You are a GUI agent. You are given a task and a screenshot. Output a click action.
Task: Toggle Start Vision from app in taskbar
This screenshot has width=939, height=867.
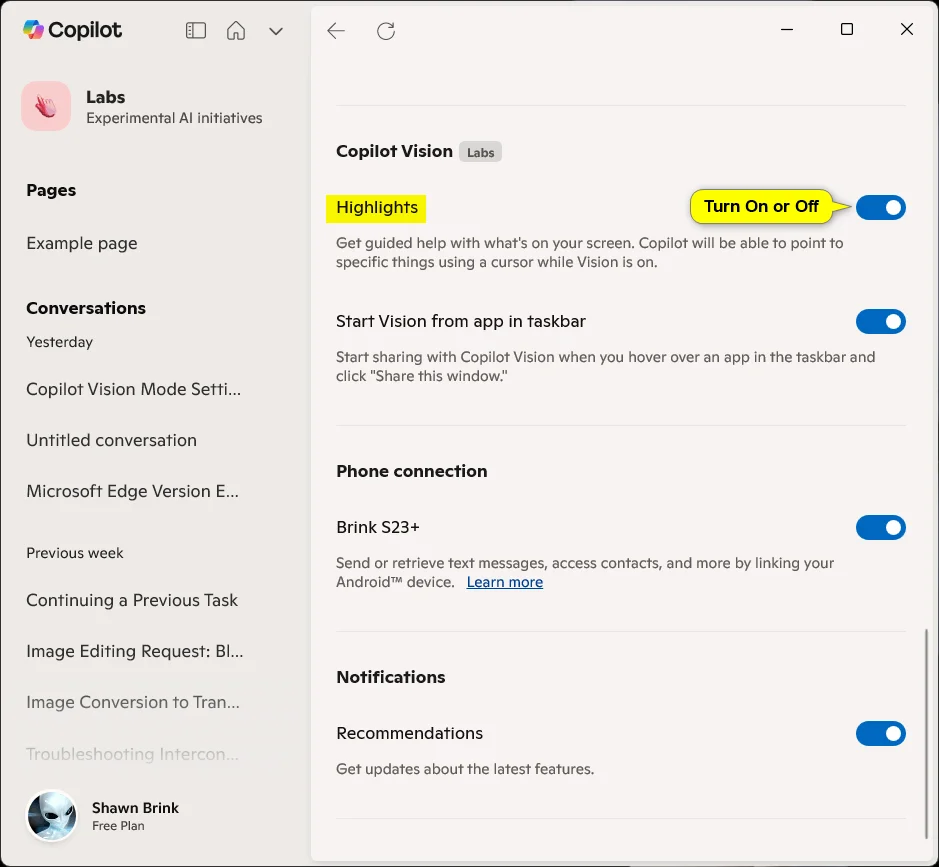point(880,322)
